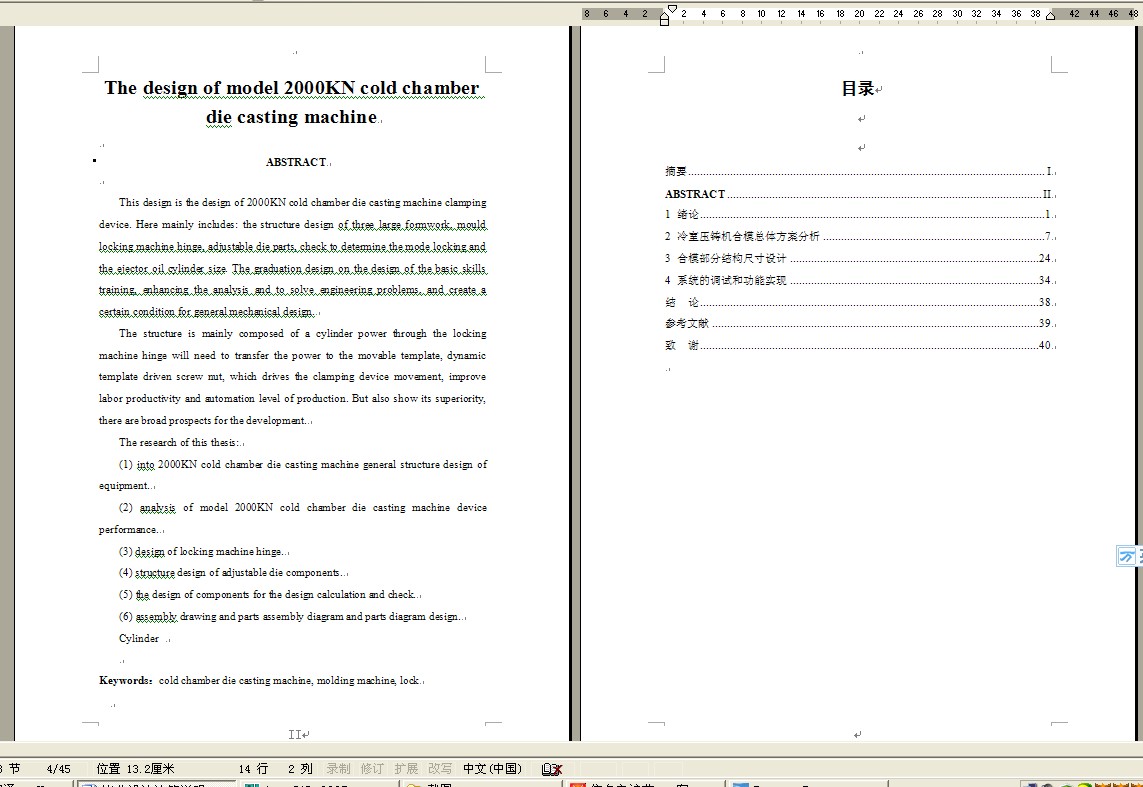The image size is (1143, 787).
Task: Open the 结论 contents entry
Action: (x=860, y=302)
